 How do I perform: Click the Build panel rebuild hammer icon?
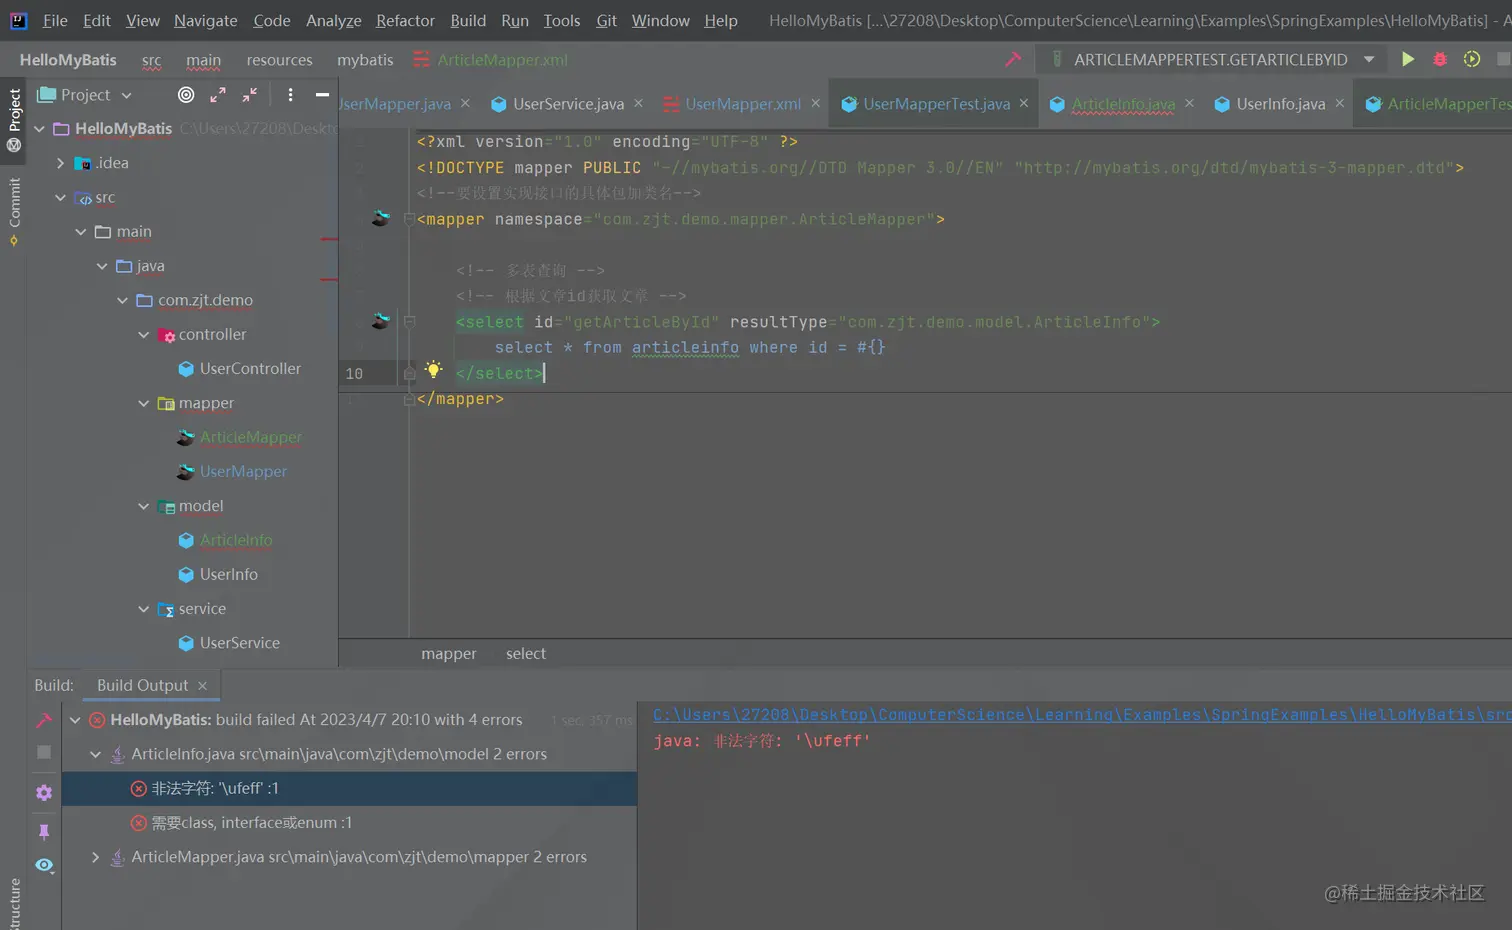click(44, 720)
